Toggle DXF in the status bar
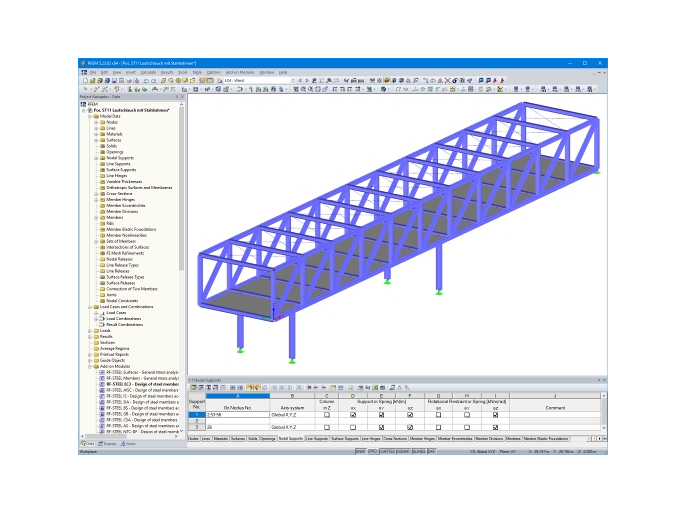 click(x=431, y=451)
